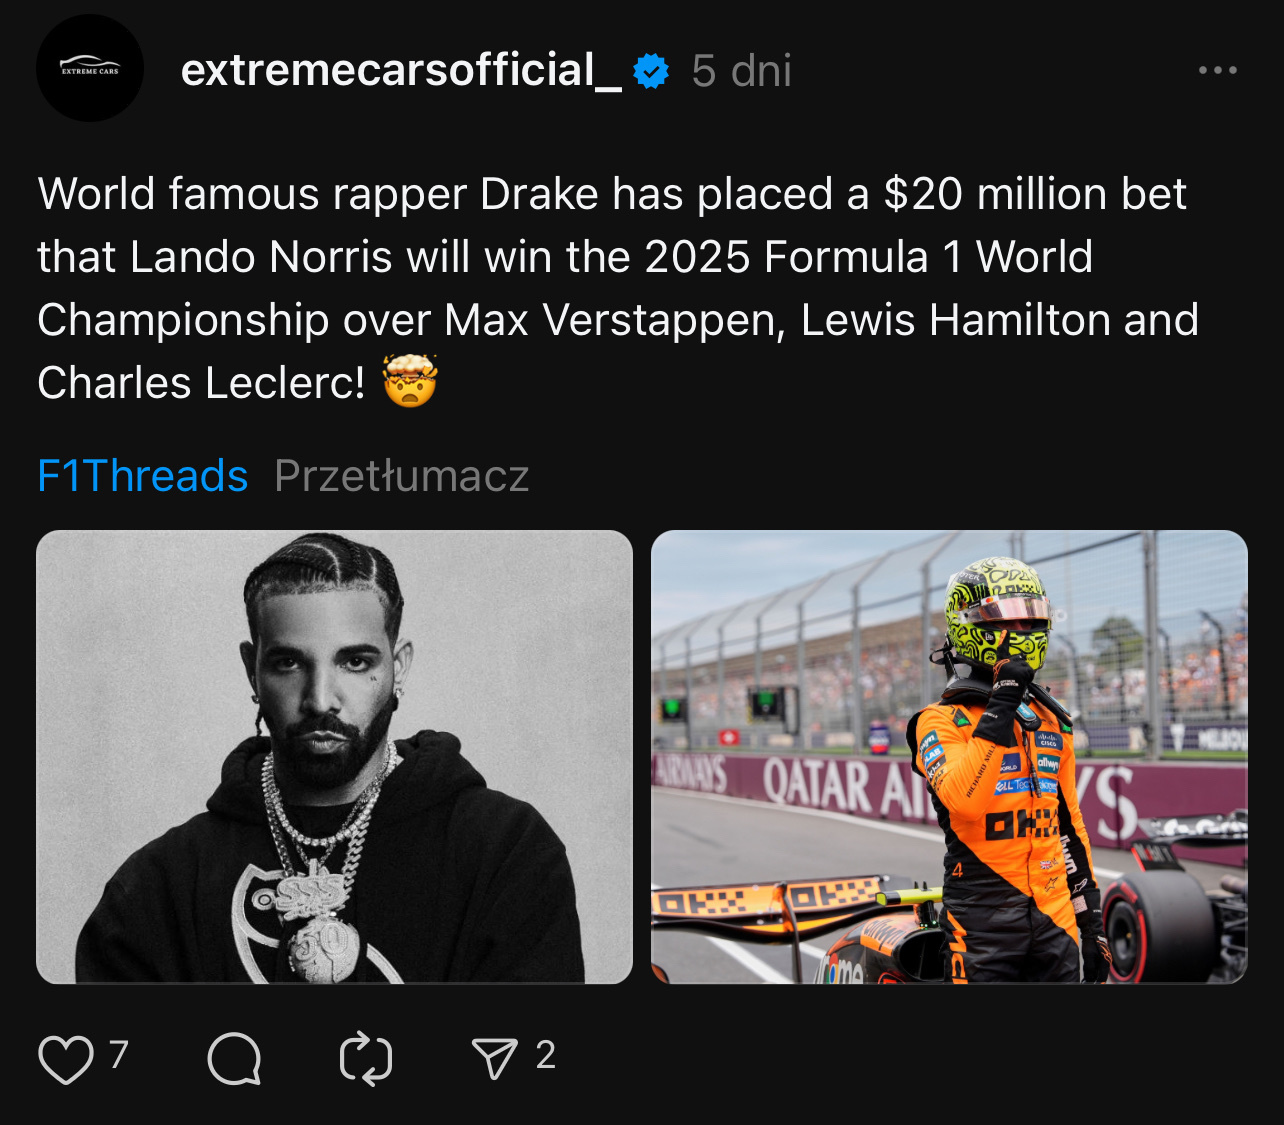This screenshot has width=1284, height=1125.
Task: Click the blue verified badge
Action: (x=651, y=71)
